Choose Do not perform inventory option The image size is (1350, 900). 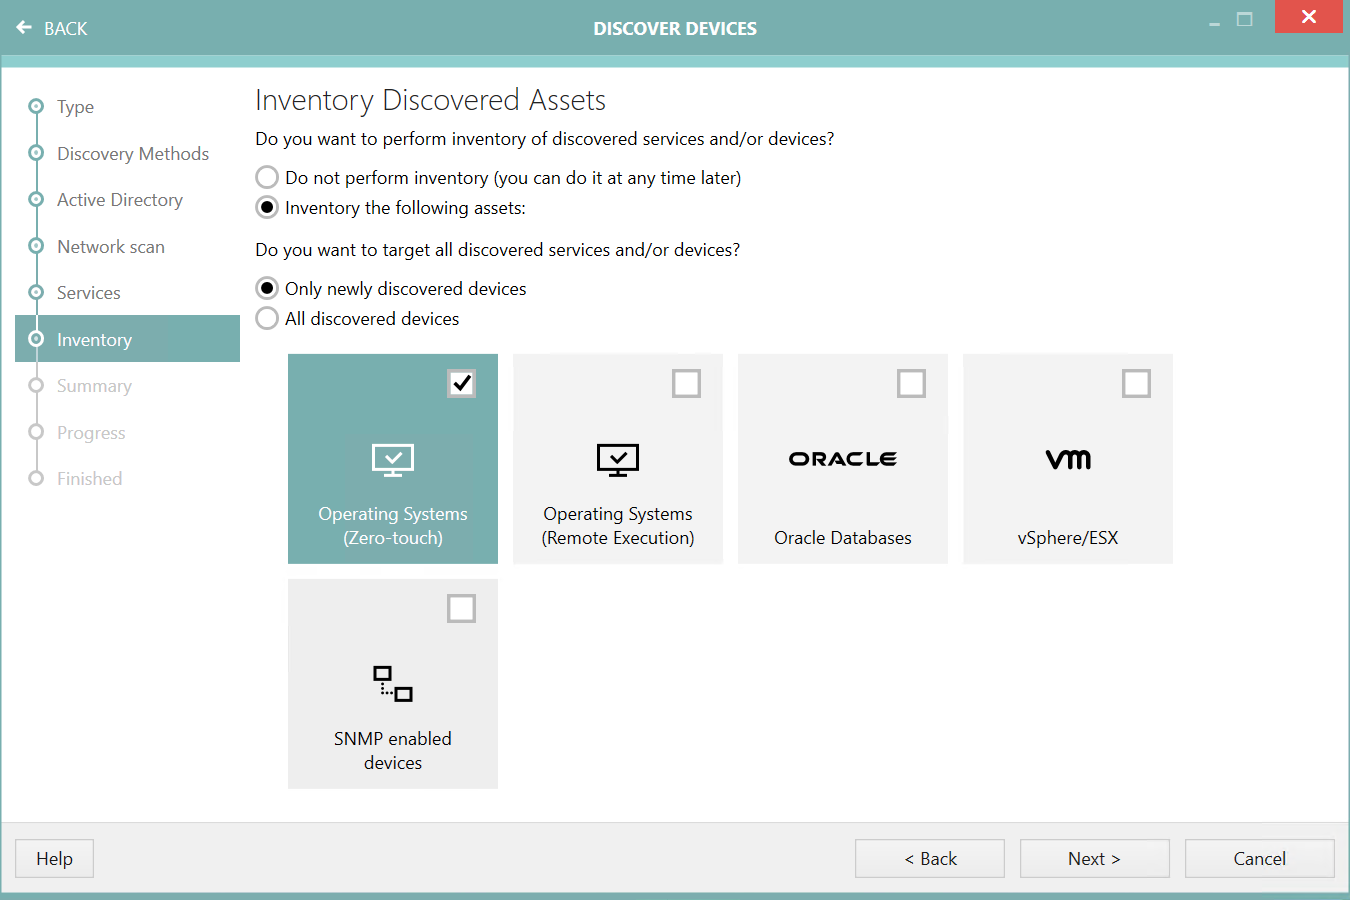(266, 177)
